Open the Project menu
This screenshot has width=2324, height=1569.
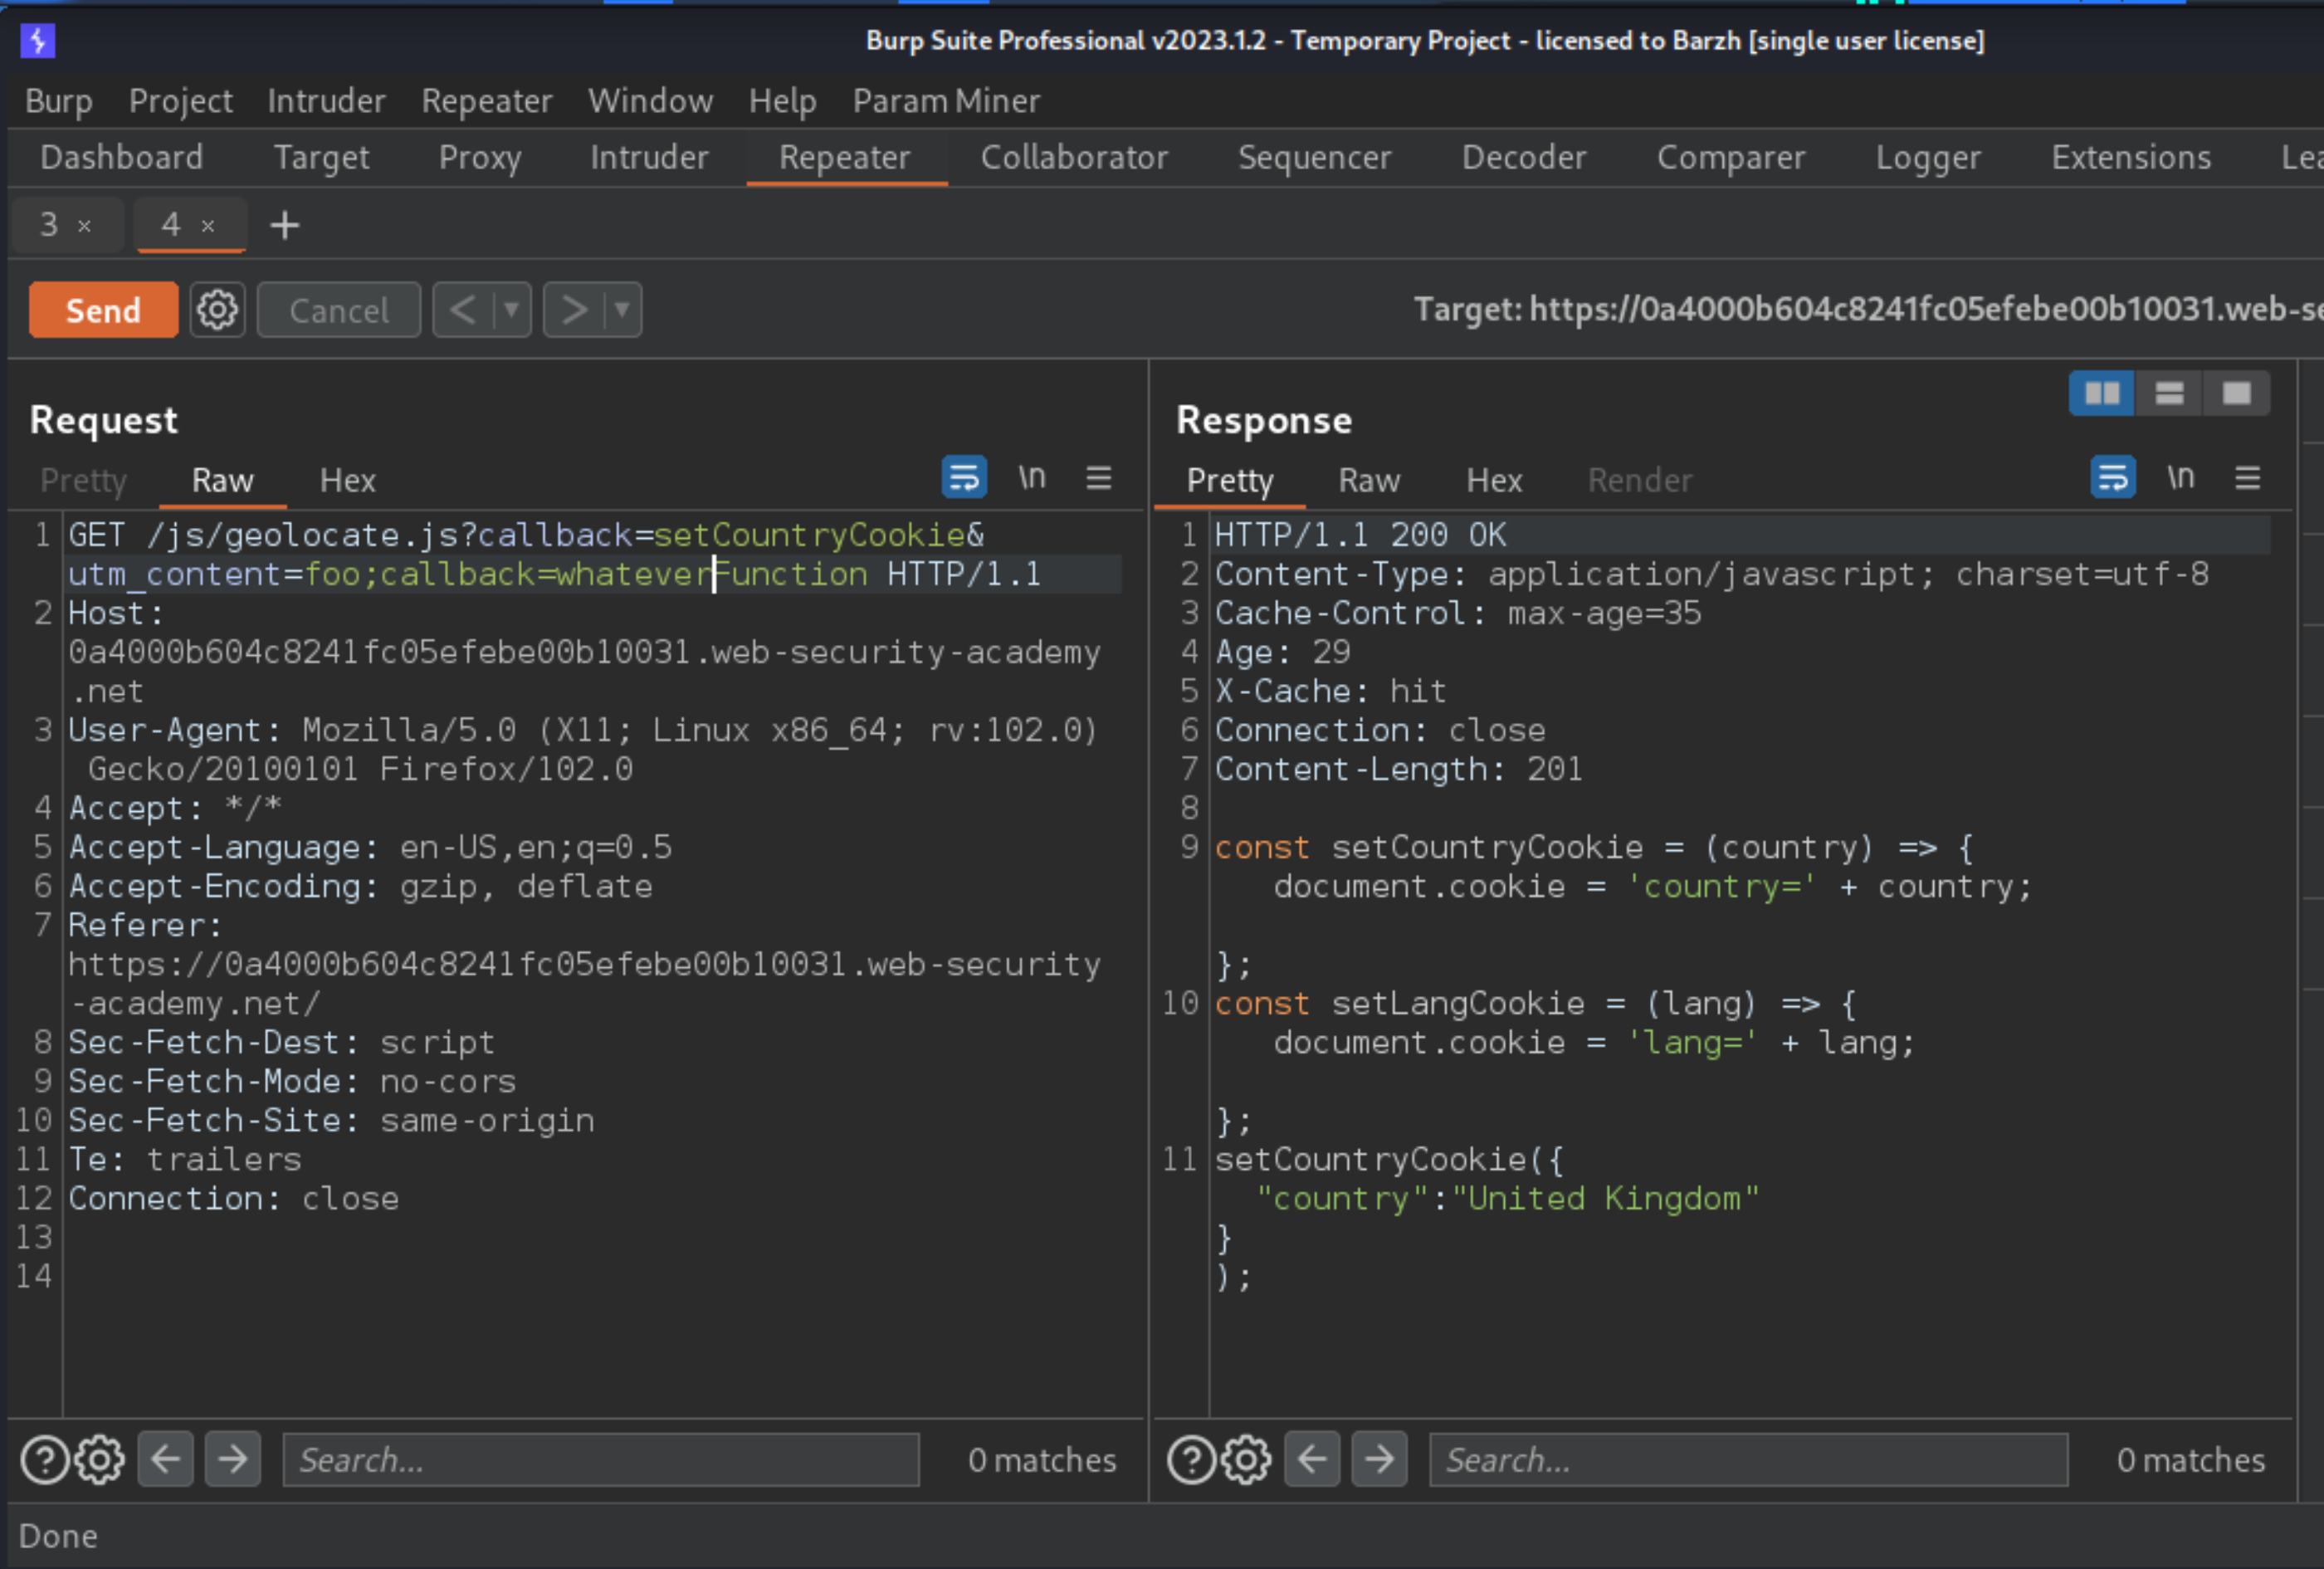tap(181, 101)
